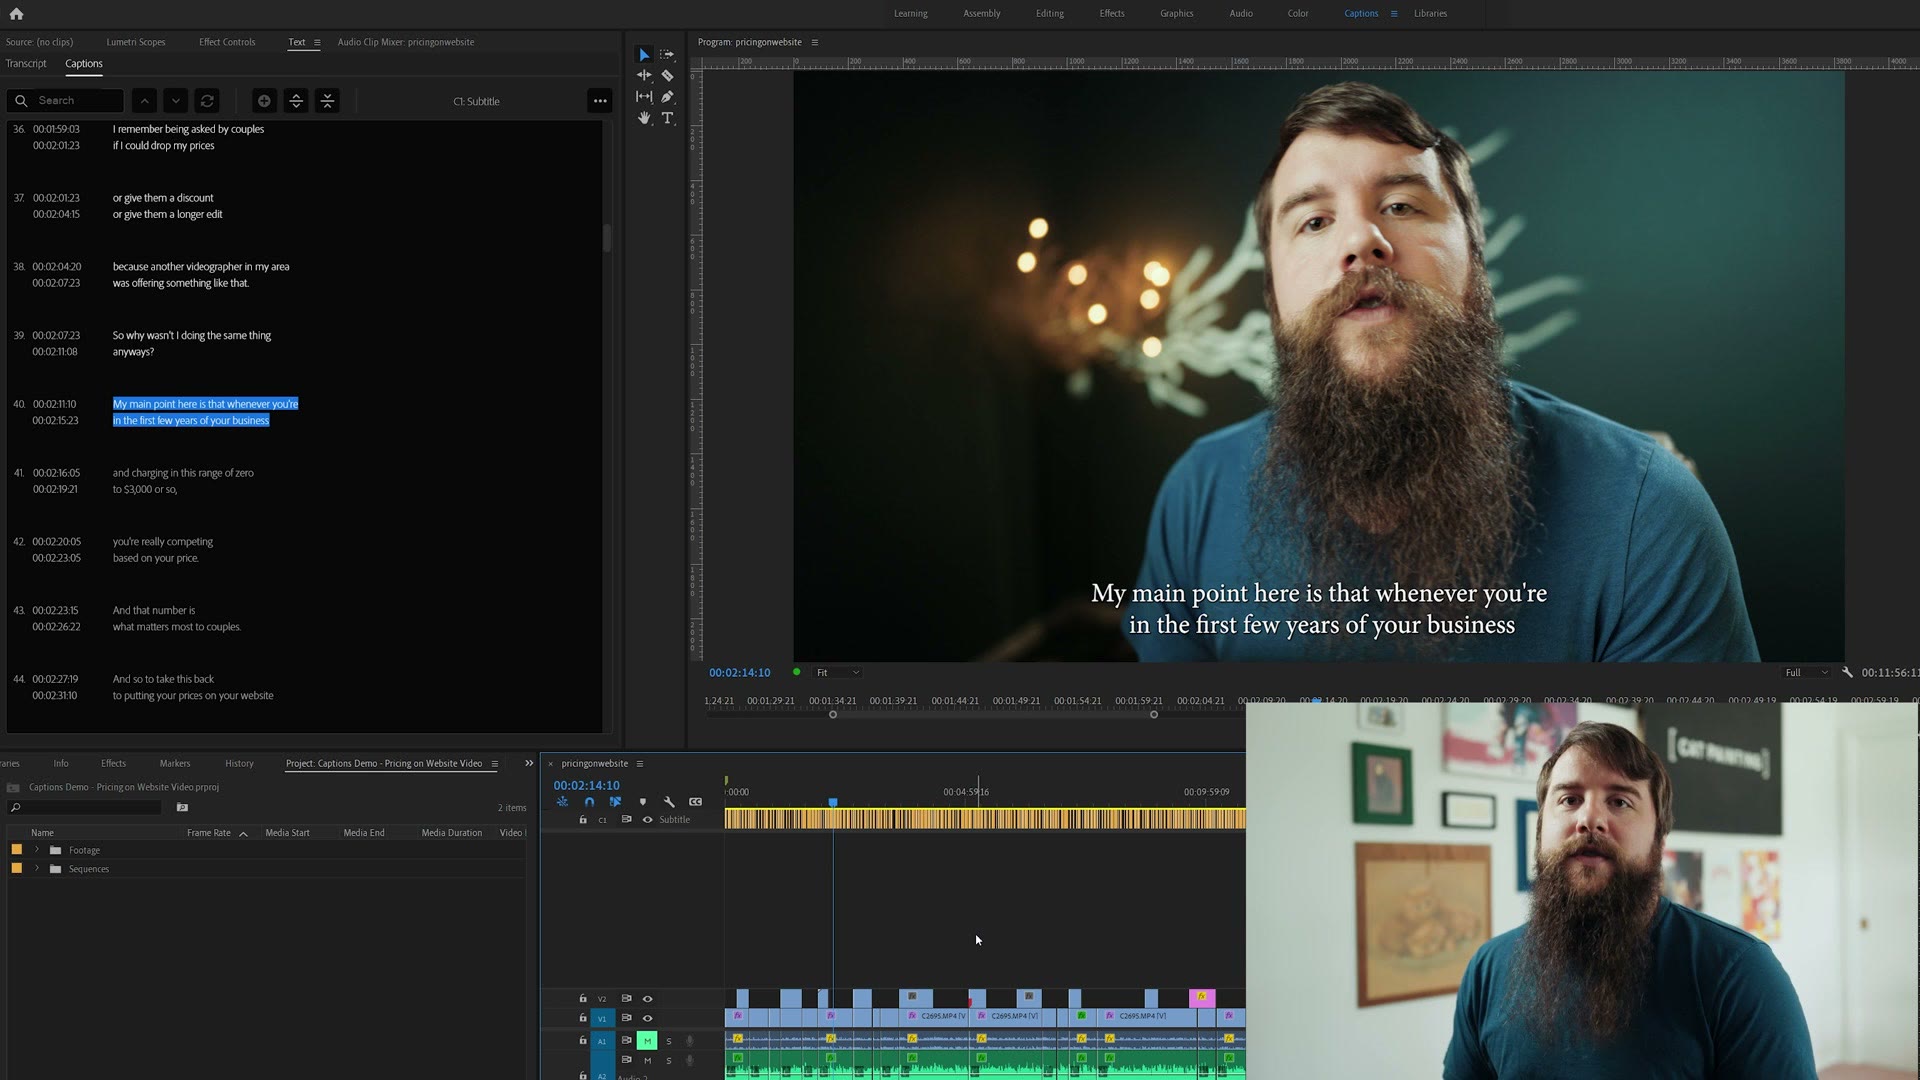Switch to Audio workspace
Viewport: 1920px width, 1080px height.
pyautogui.click(x=1241, y=14)
